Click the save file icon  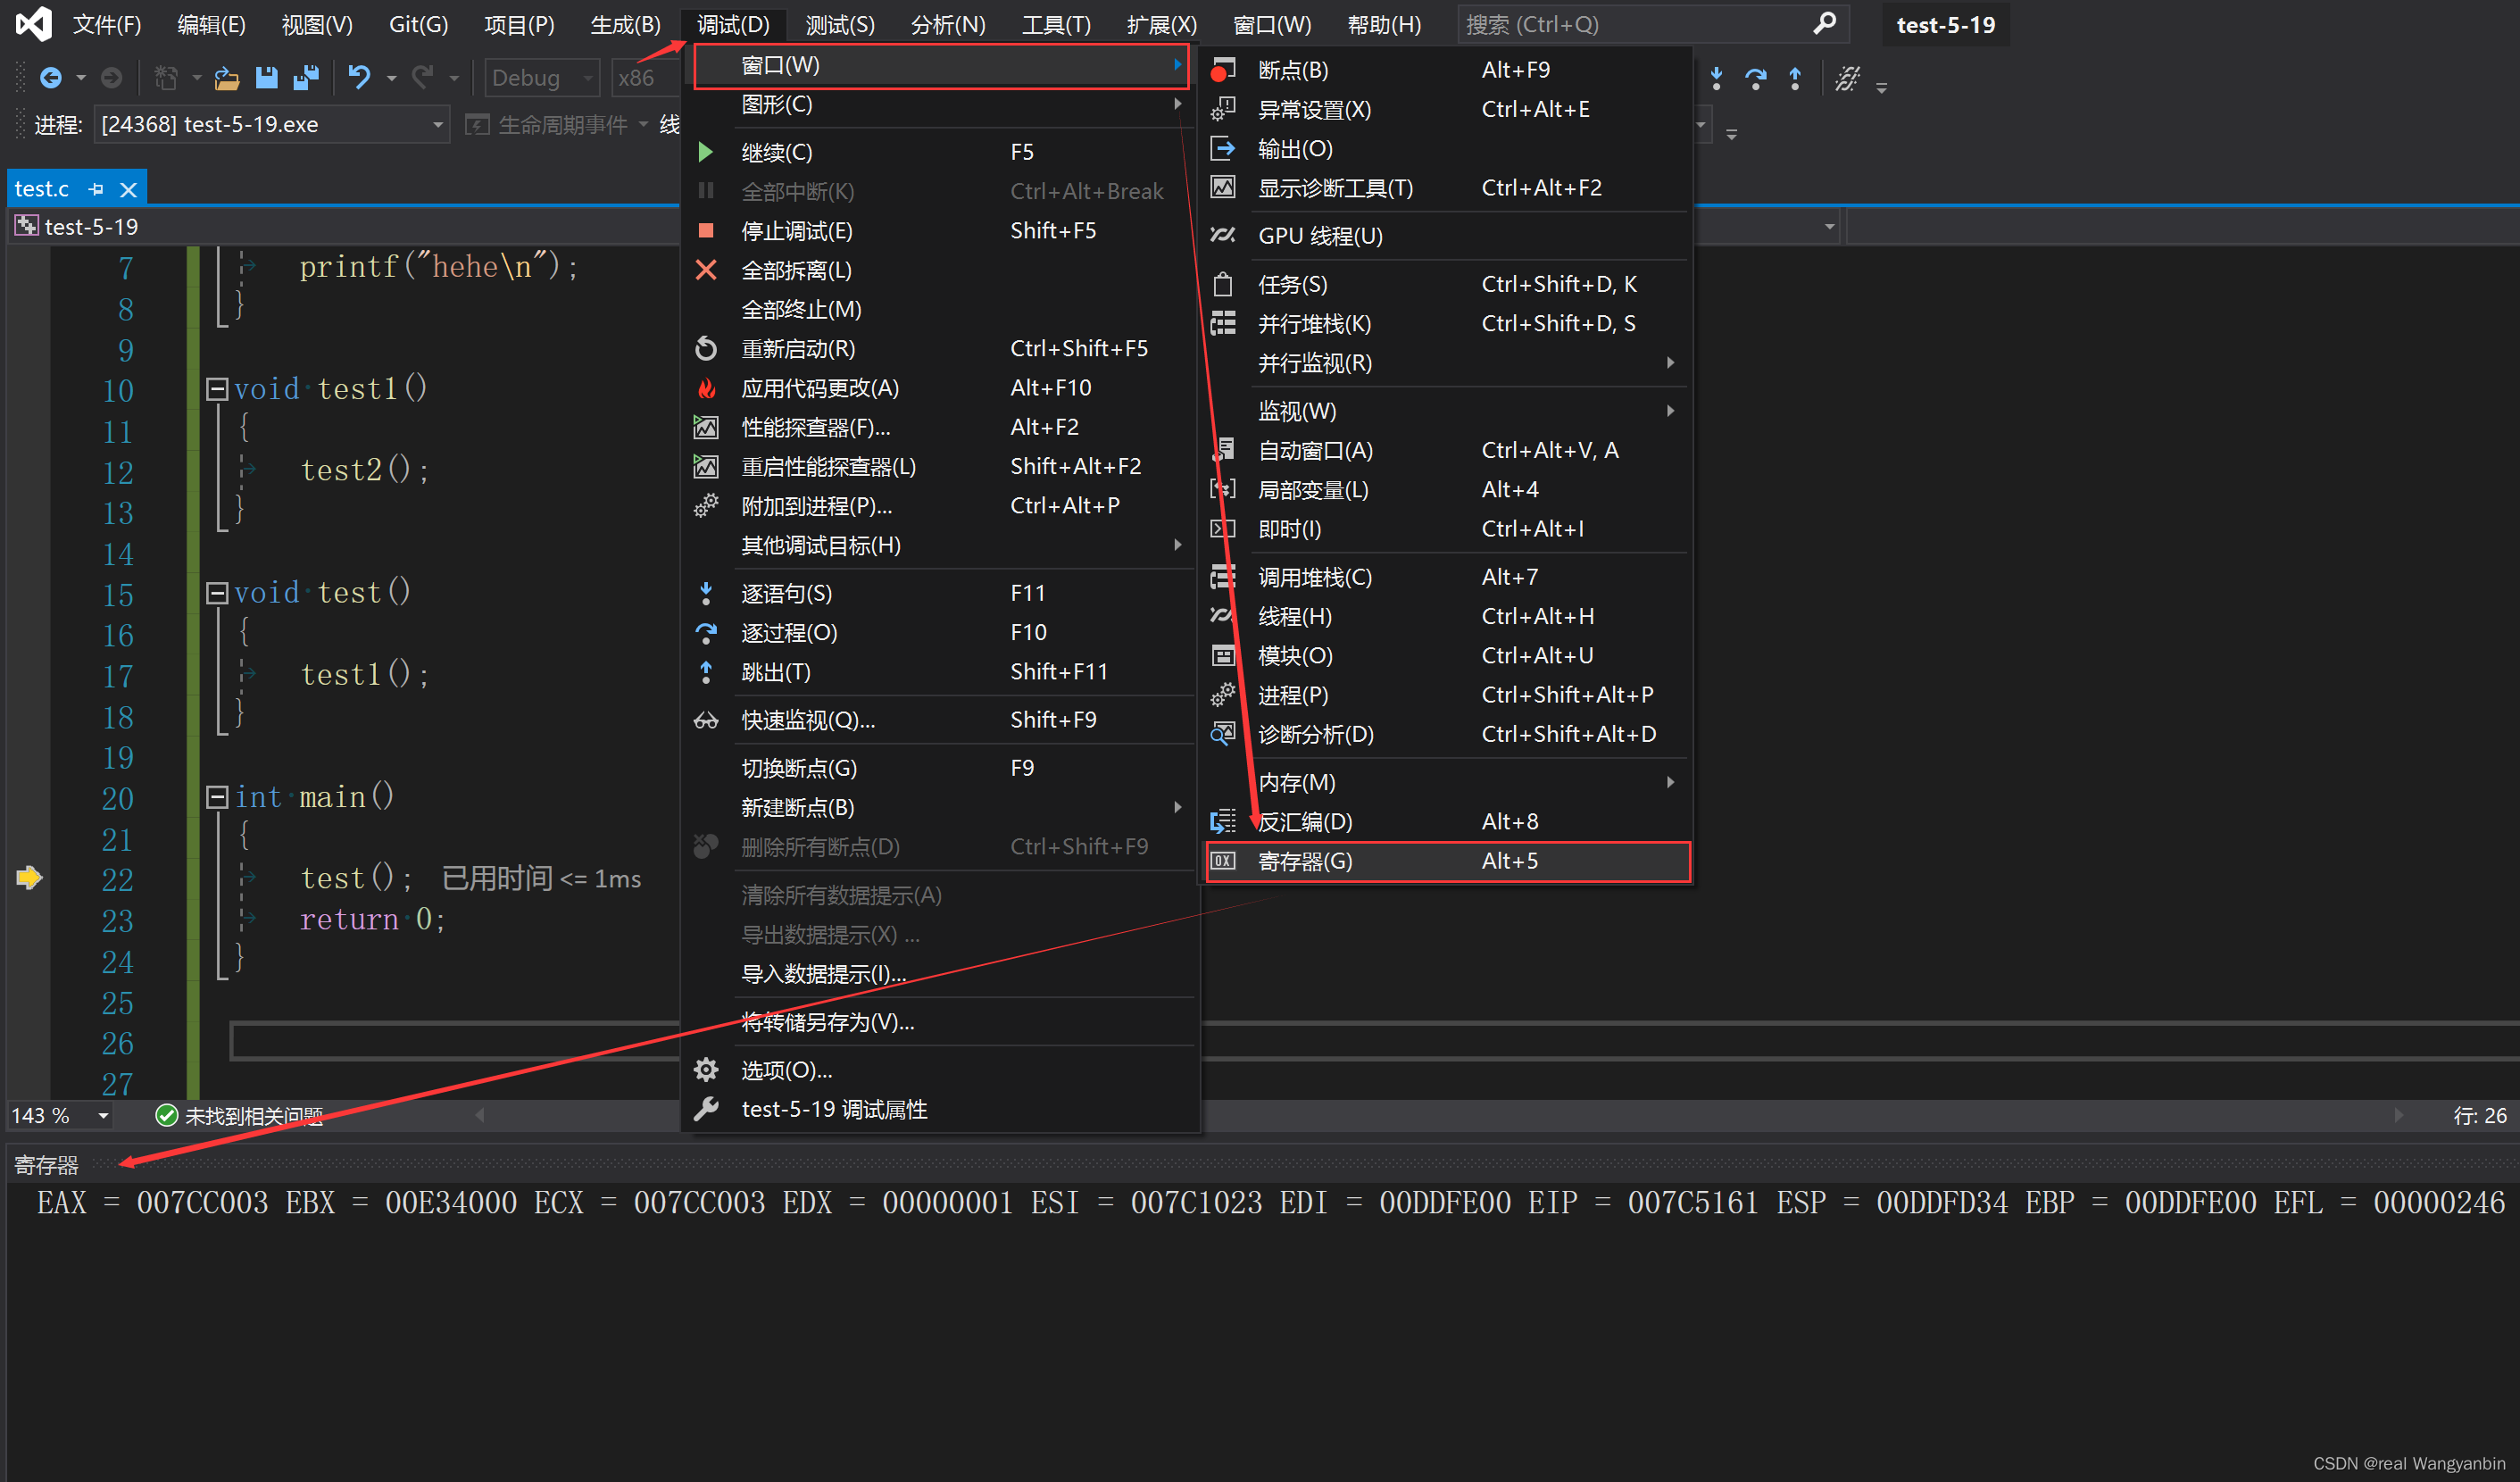point(266,77)
